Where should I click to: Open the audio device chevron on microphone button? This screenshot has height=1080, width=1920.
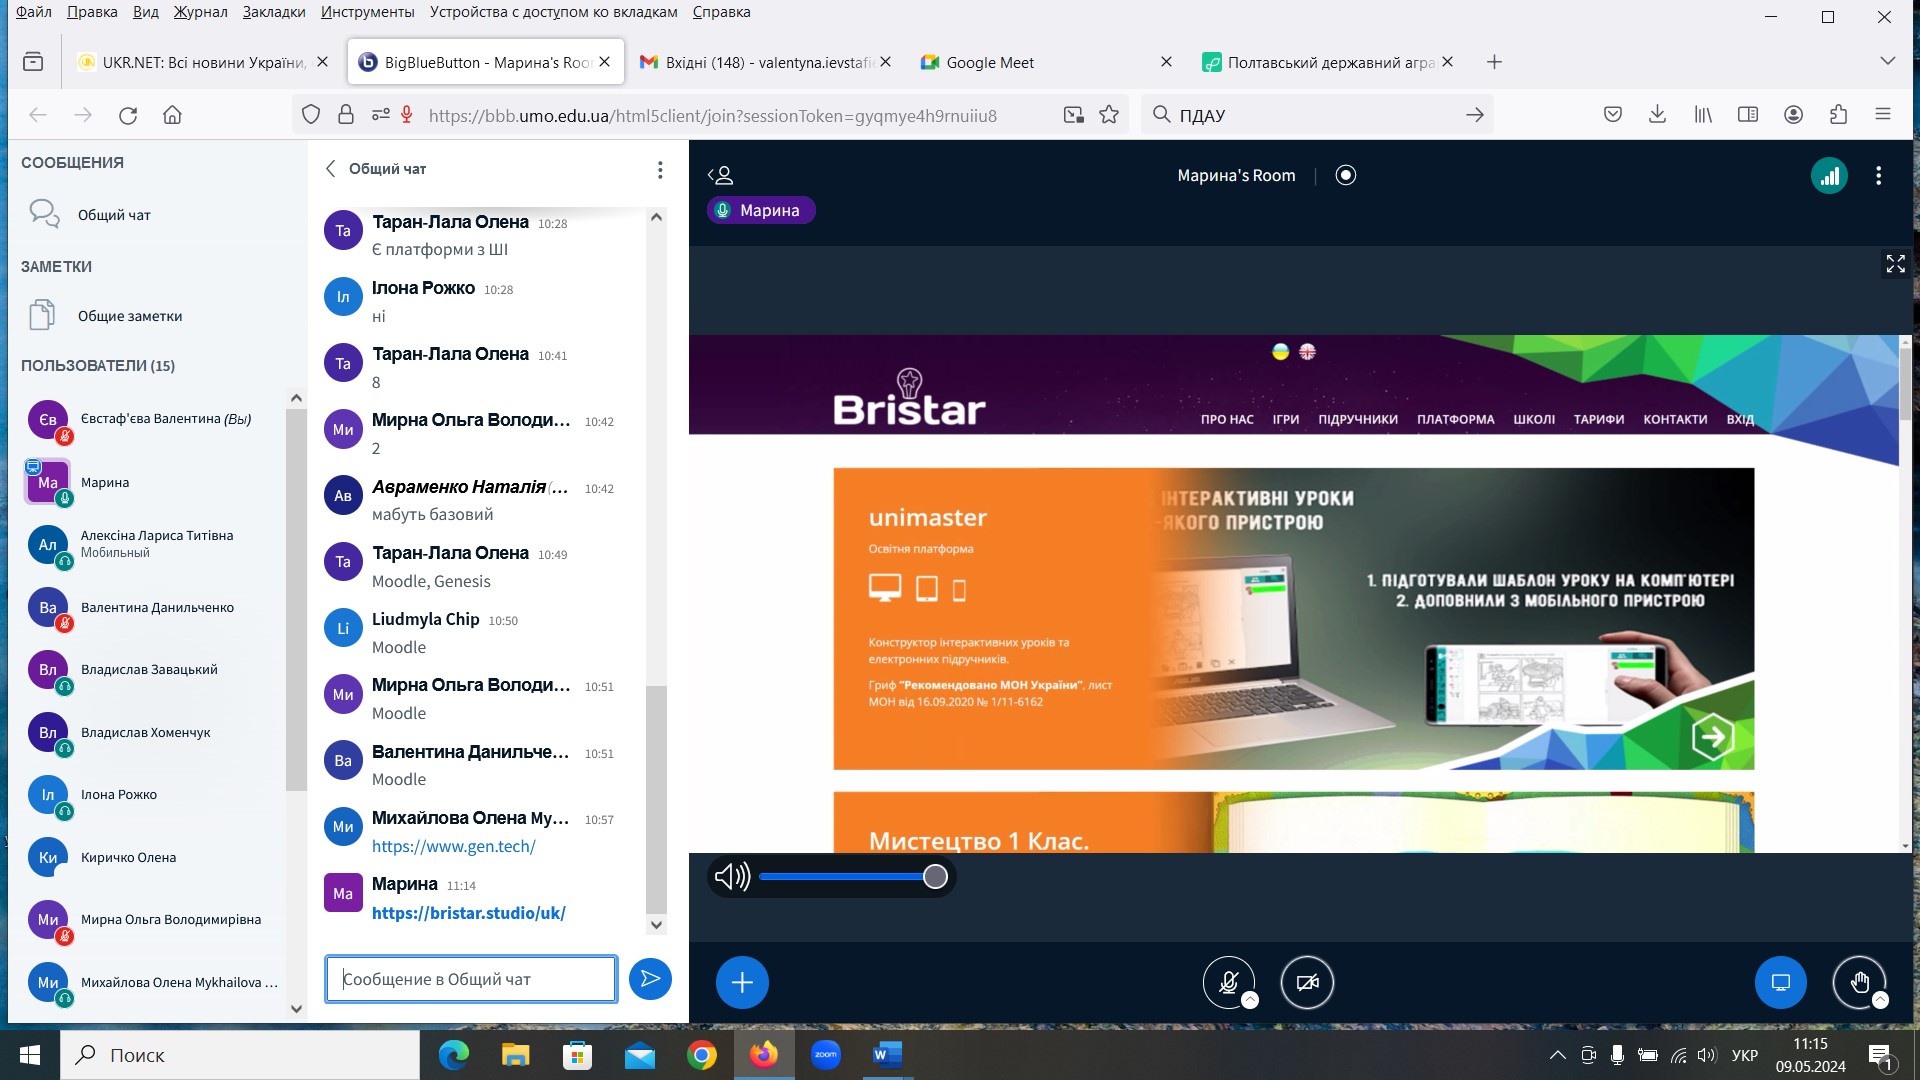click(x=1250, y=1000)
